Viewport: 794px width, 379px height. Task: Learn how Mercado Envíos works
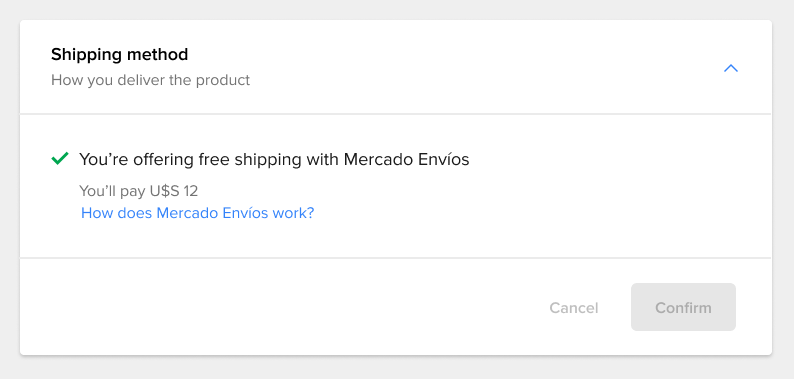(197, 213)
